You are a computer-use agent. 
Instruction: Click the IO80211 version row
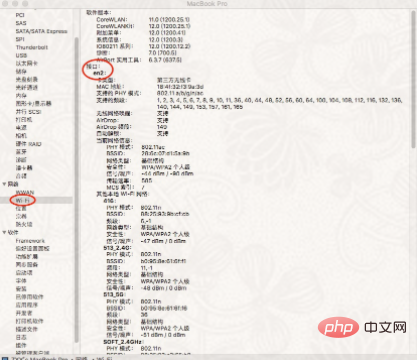click(x=143, y=46)
